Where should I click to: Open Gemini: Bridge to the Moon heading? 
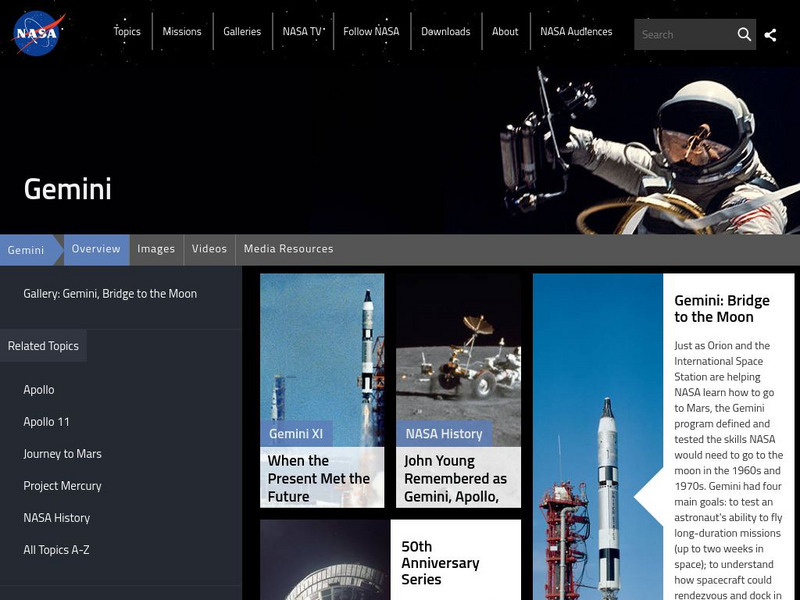722,309
